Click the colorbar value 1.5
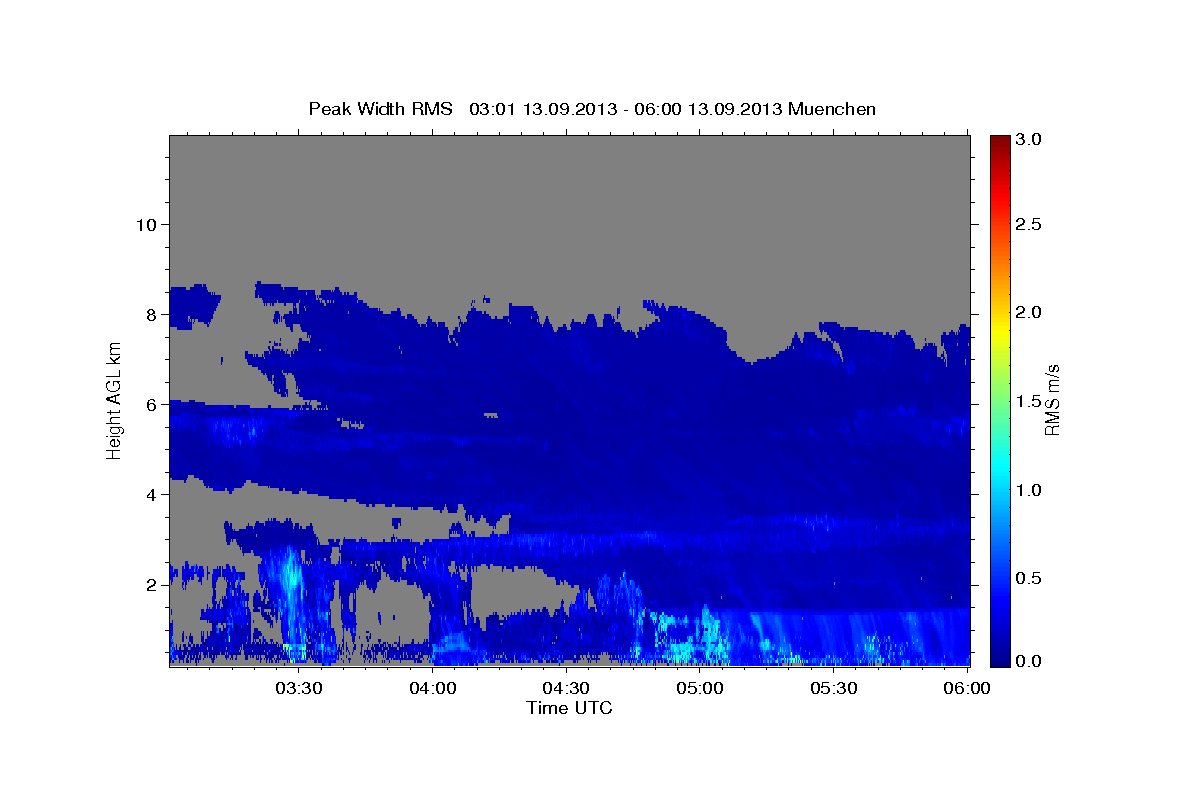Screen dimensions: 1200x800 1029,401
